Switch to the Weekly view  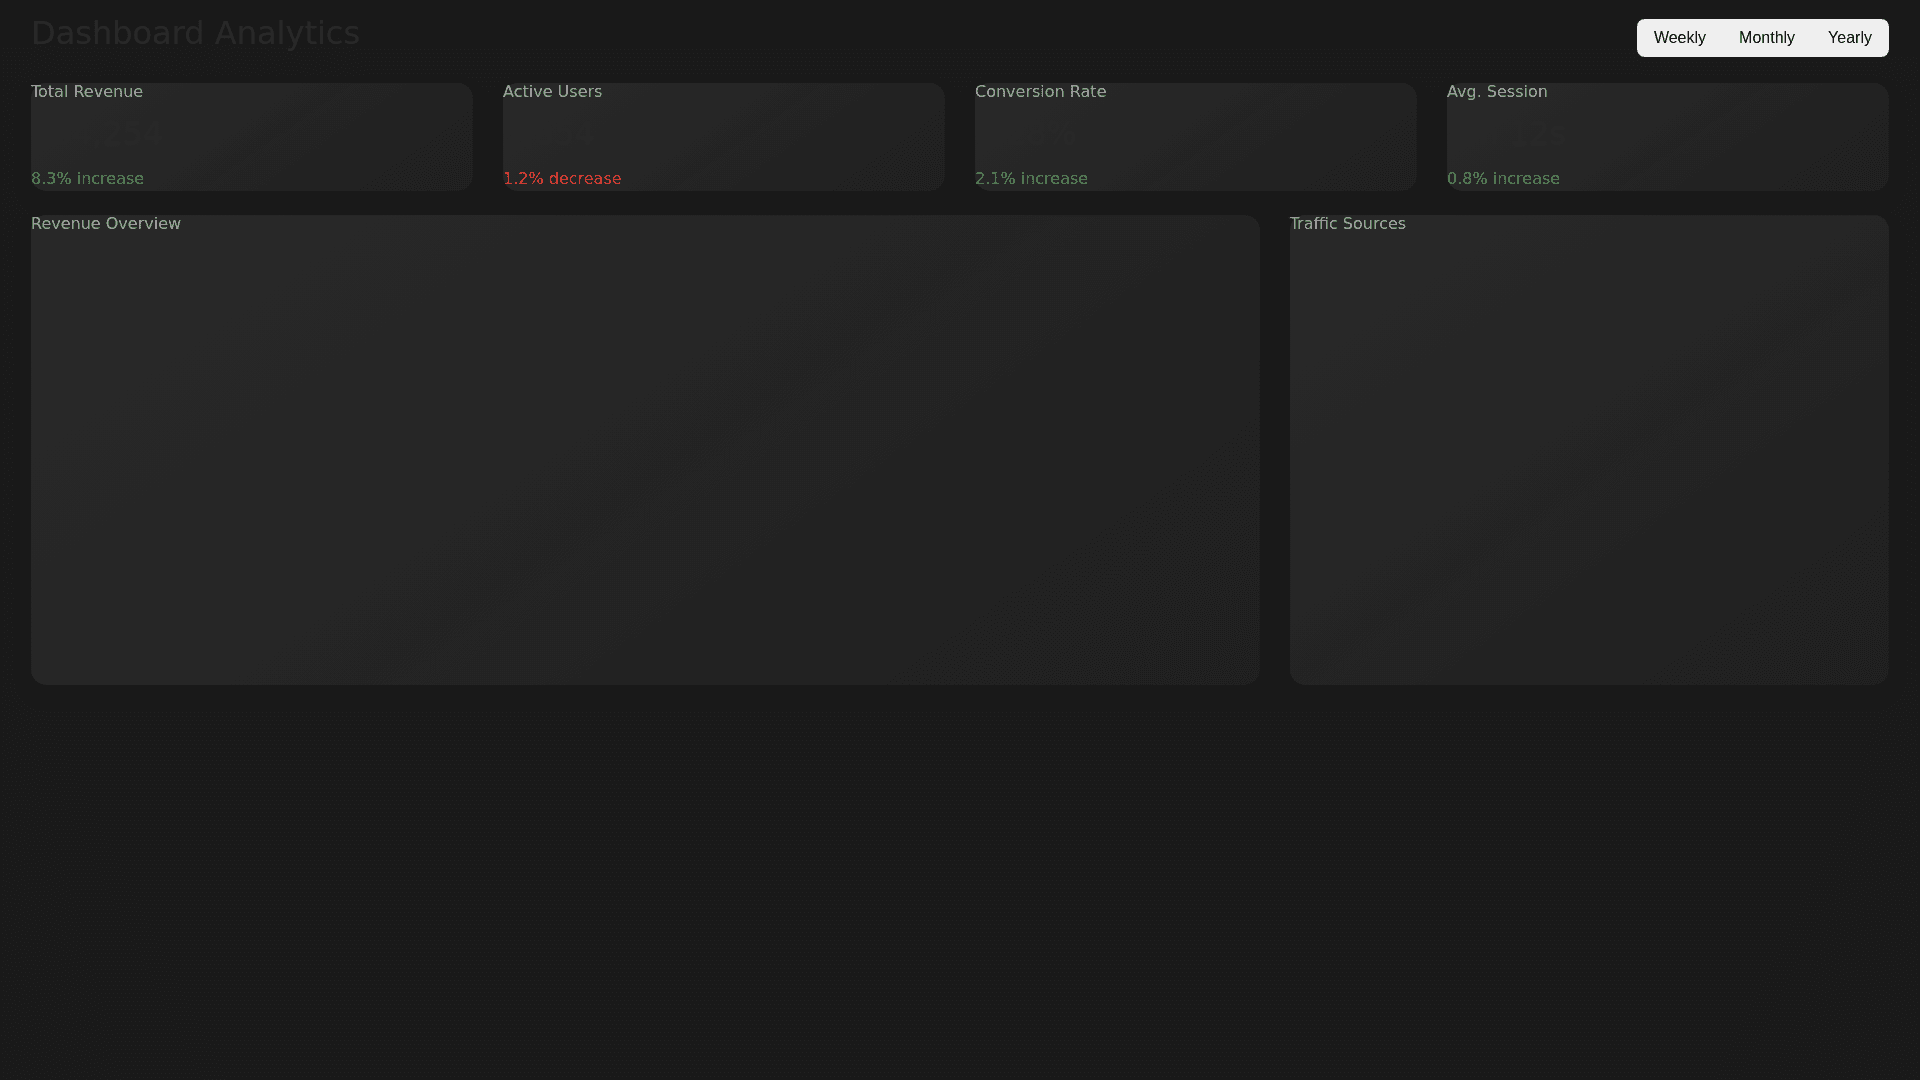pyautogui.click(x=1679, y=38)
